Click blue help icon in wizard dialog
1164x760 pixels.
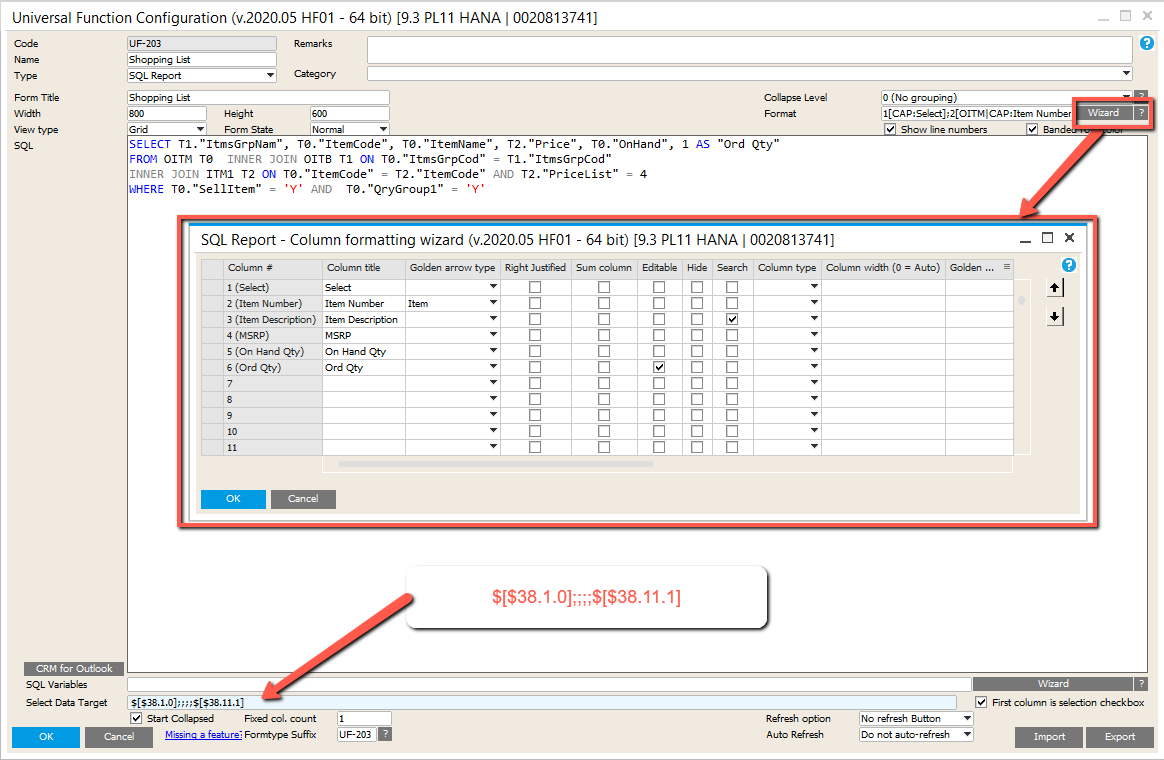[1068, 265]
